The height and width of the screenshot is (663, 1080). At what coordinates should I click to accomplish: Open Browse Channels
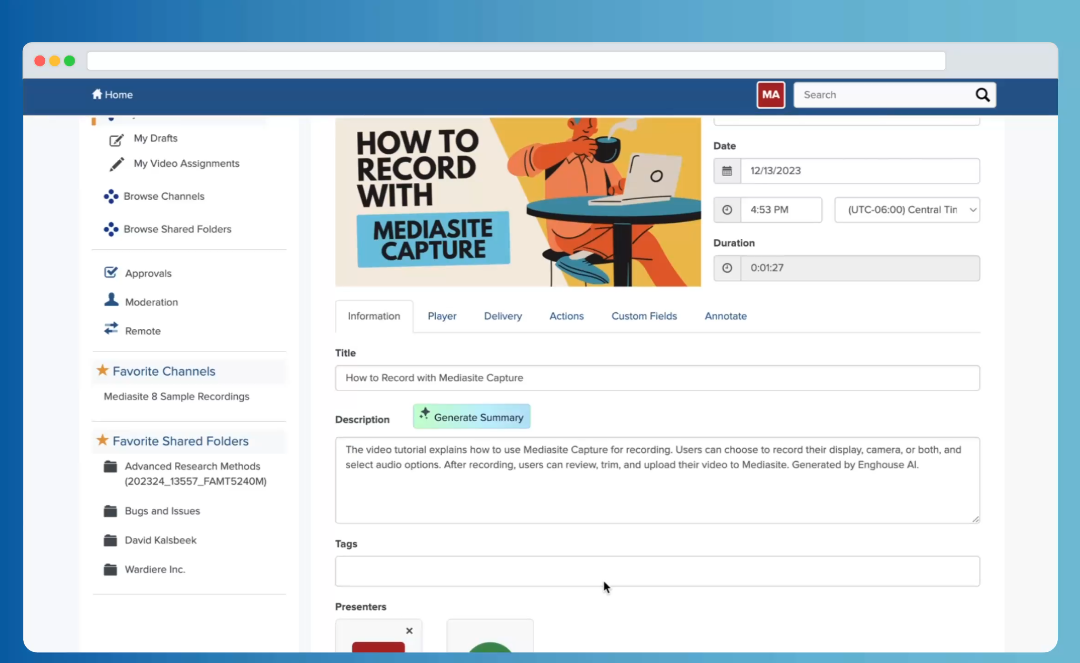pos(164,196)
